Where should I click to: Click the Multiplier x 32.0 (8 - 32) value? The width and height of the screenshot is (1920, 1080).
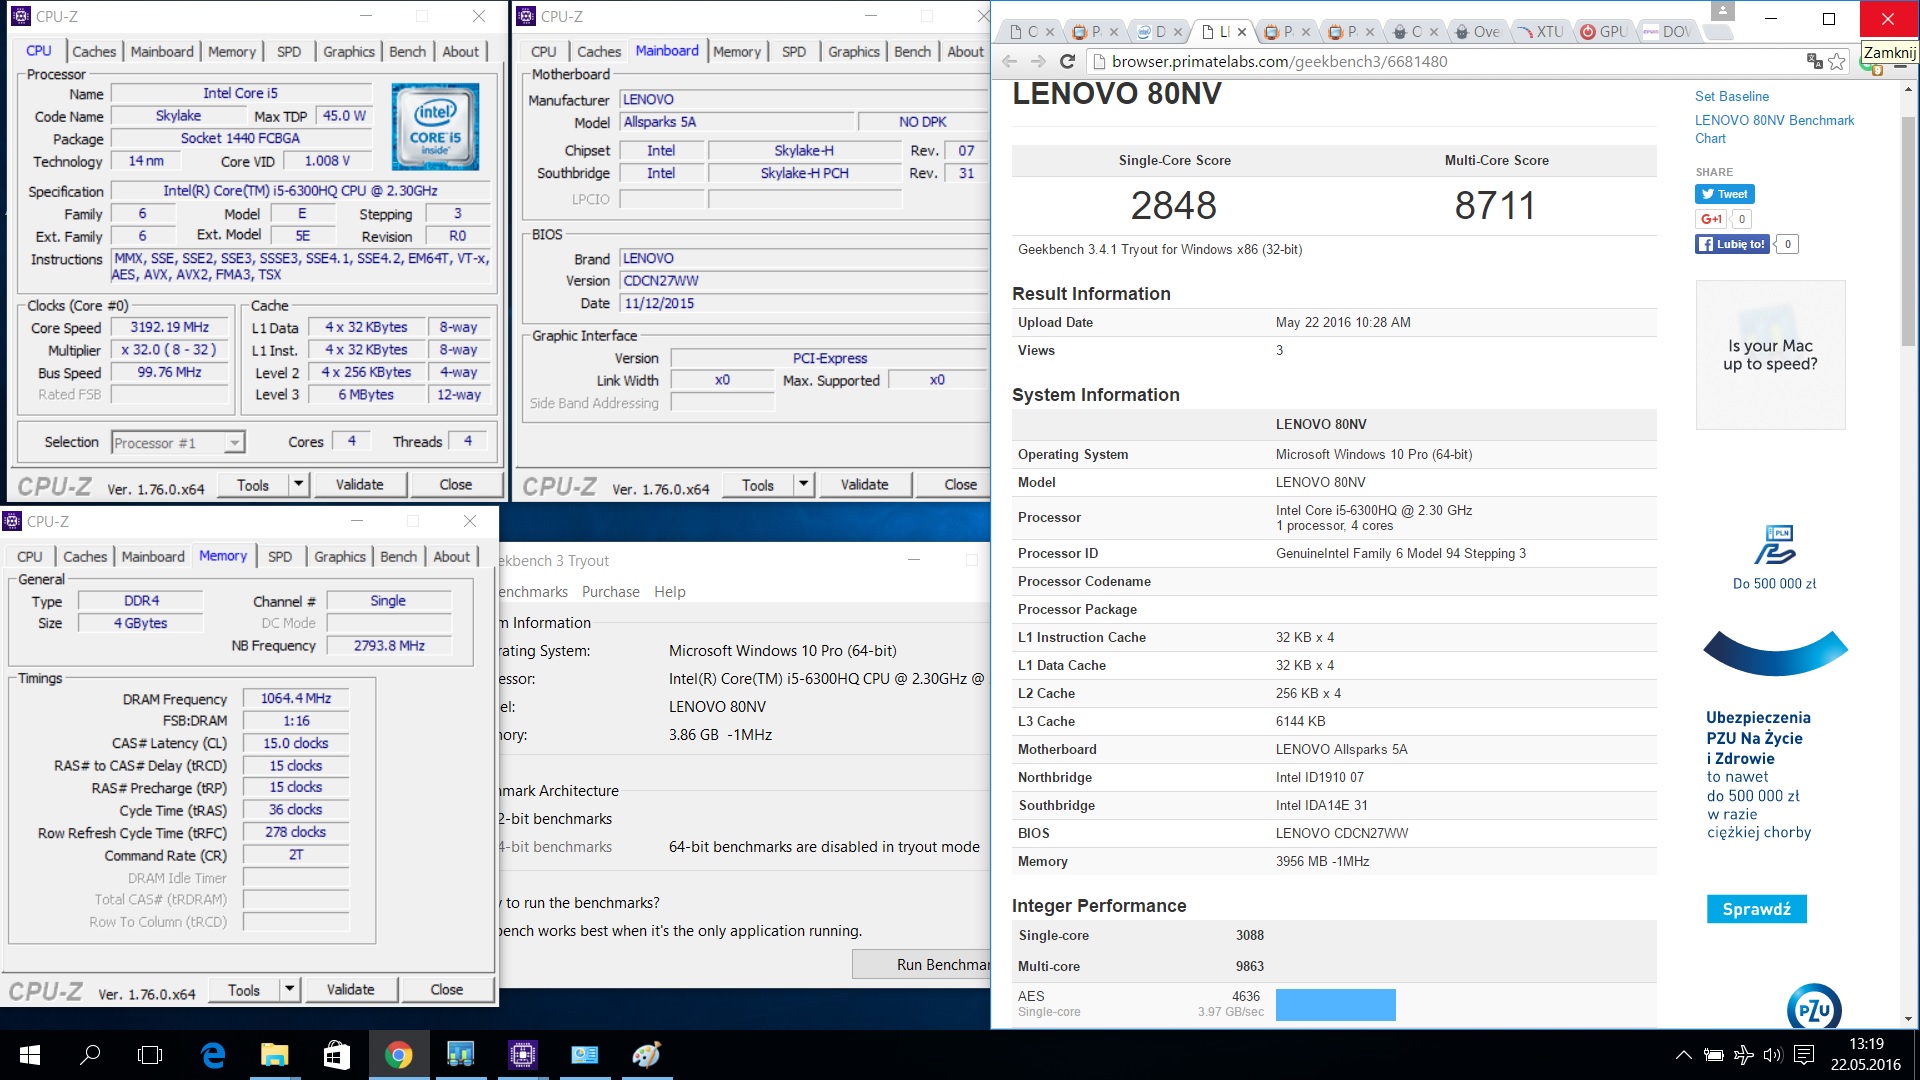170,350
